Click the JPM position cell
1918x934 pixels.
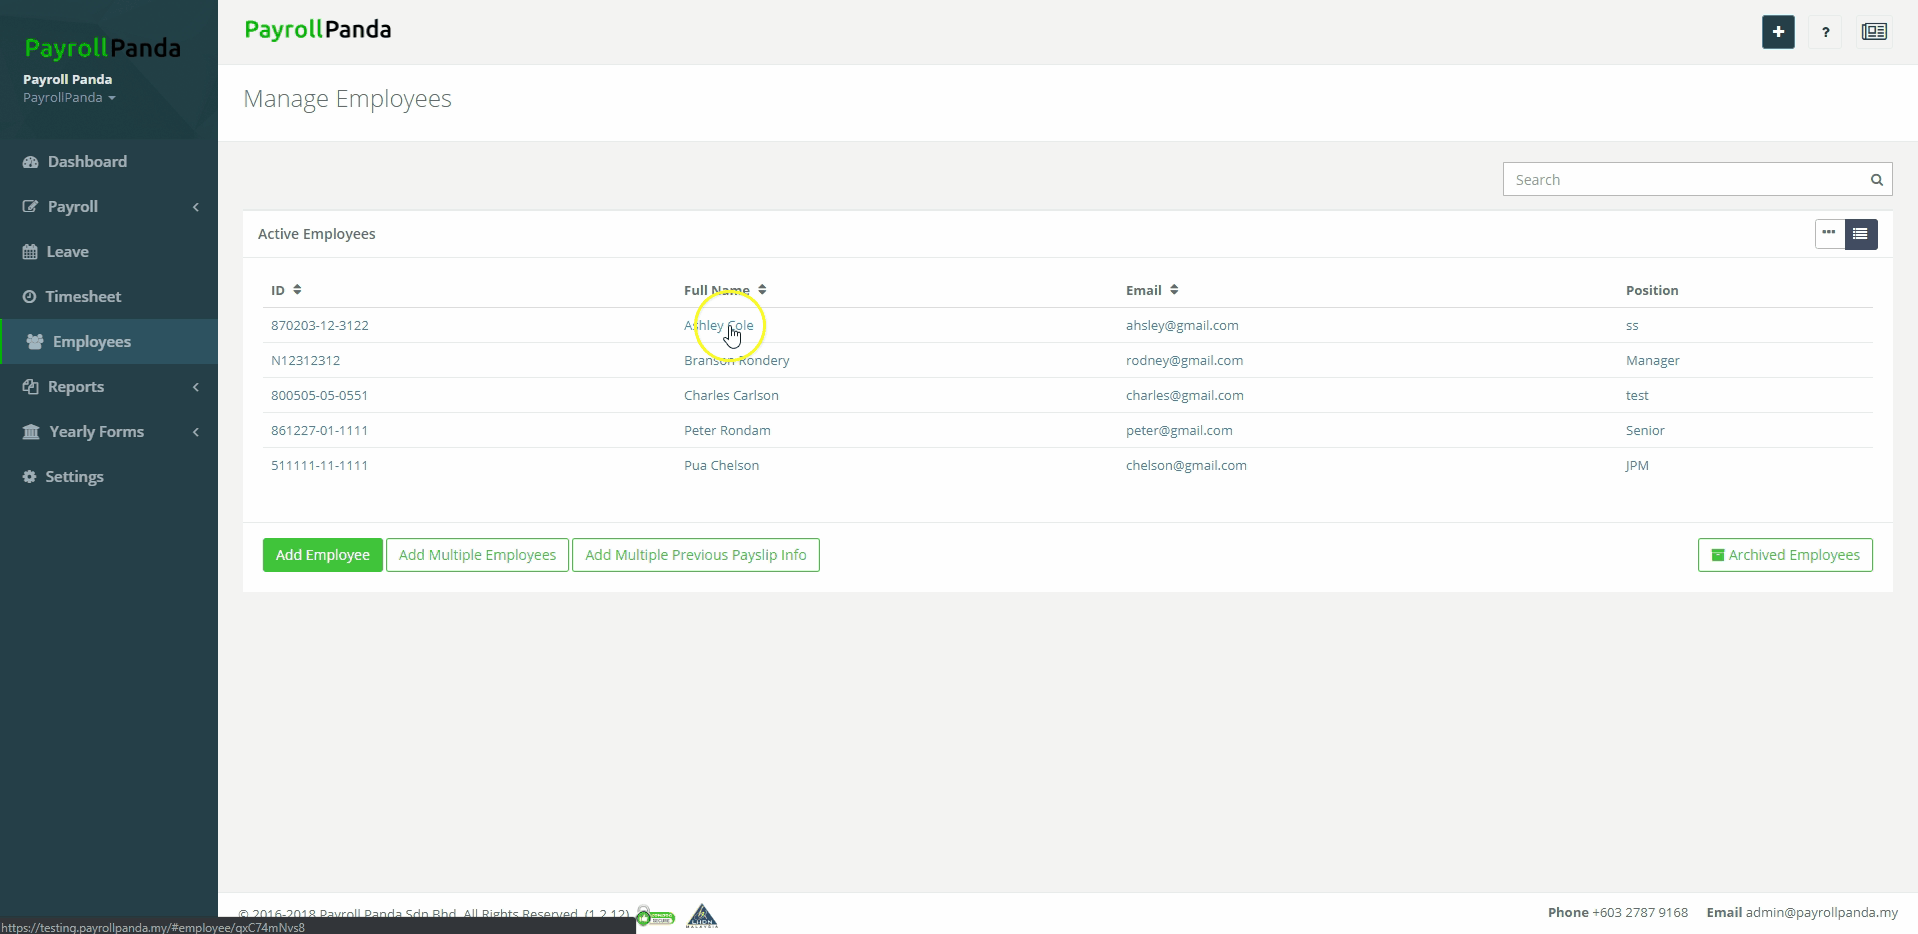(x=1637, y=466)
